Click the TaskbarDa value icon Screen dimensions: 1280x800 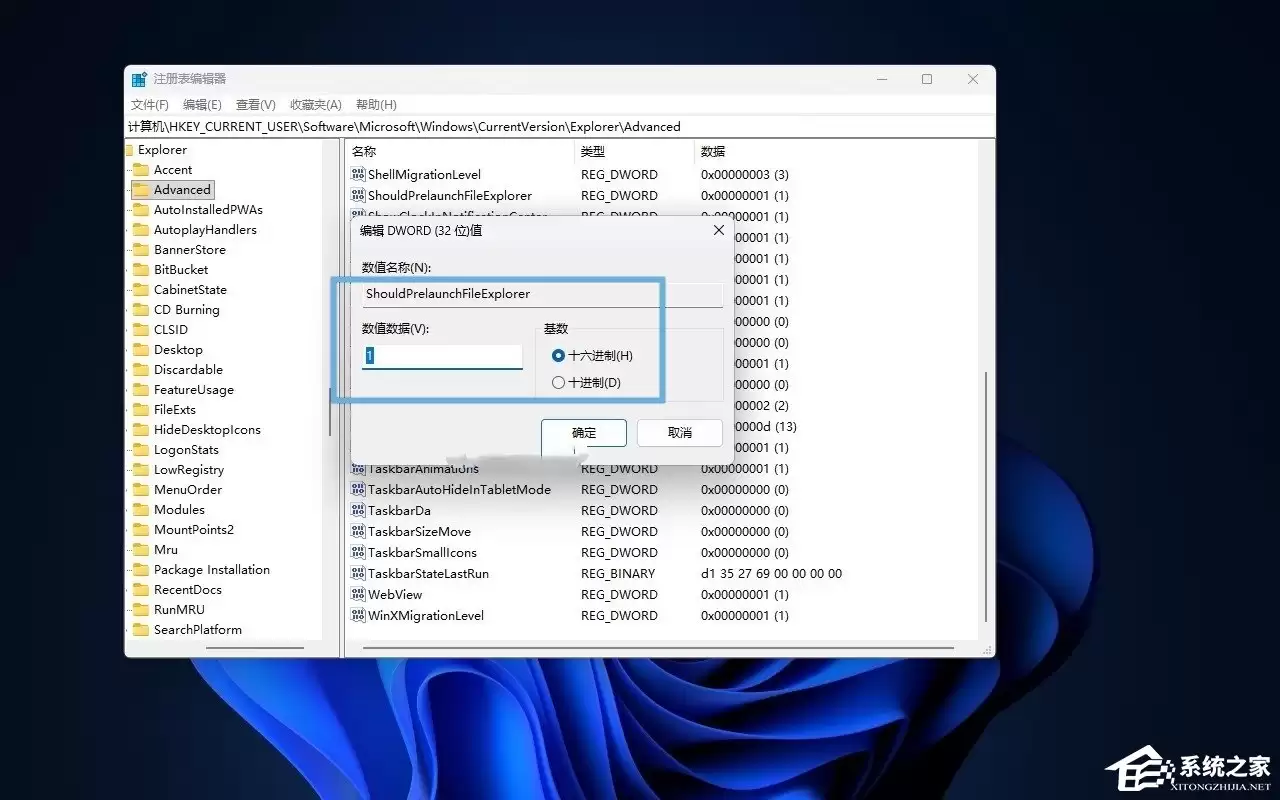point(358,510)
